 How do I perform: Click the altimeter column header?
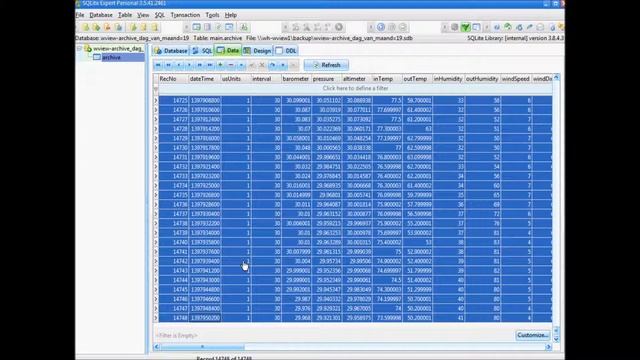pos(357,79)
